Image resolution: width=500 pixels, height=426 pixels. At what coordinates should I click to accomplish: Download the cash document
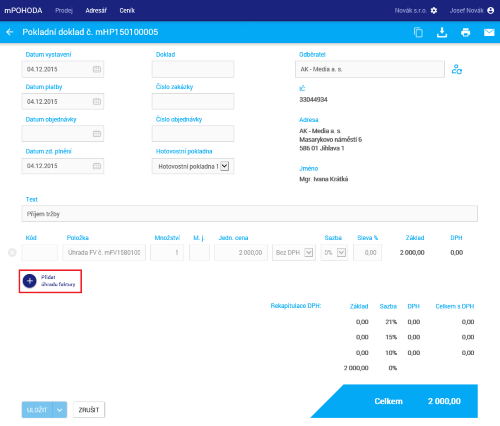442,32
